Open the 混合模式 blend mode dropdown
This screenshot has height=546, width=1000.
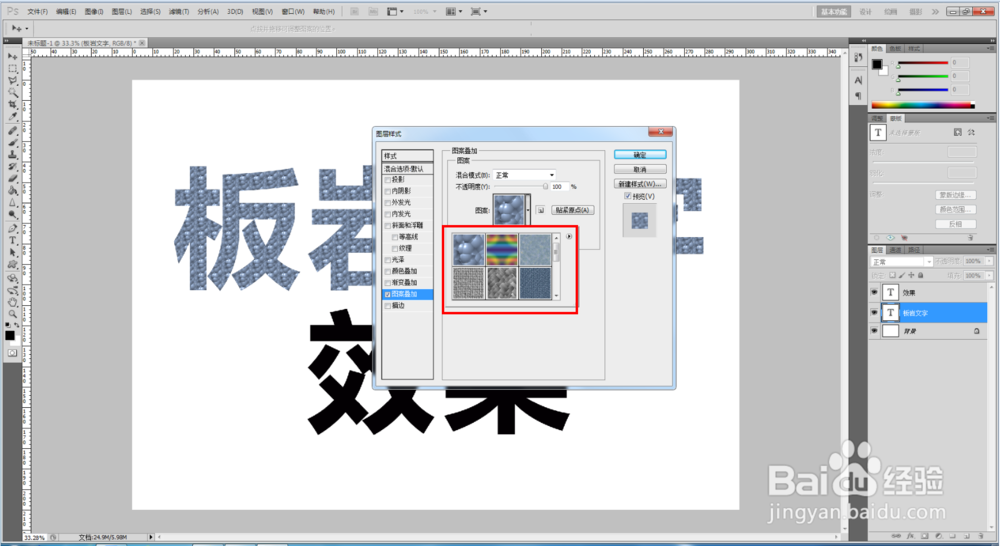pos(524,175)
